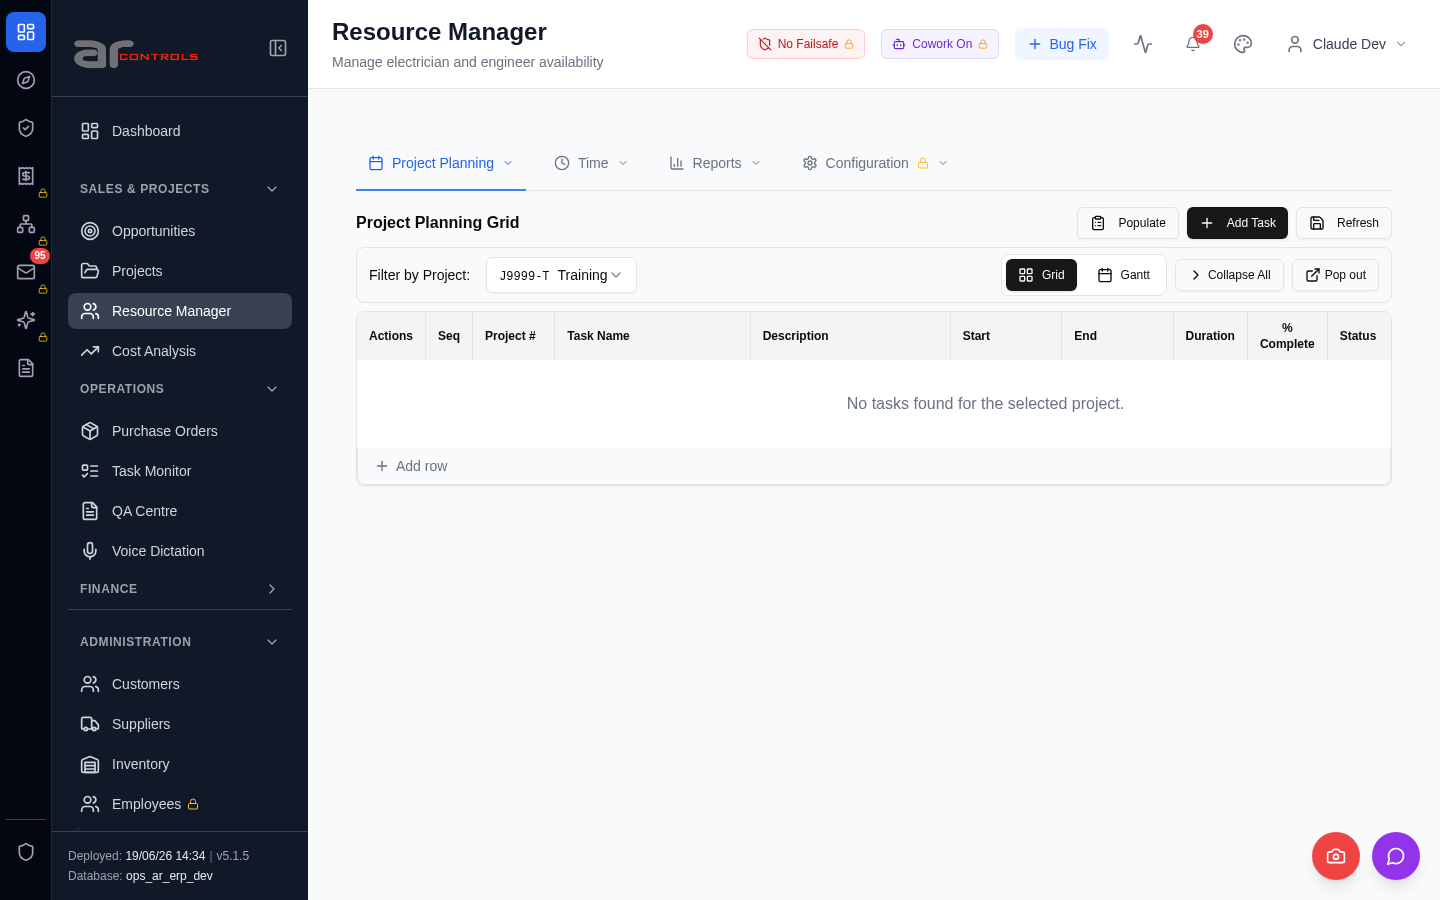Image resolution: width=1440 pixels, height=900 pixels.
Task: Open the network hierarchy icon in left rail
Action: pyautogui.click(x=26, y=224)
